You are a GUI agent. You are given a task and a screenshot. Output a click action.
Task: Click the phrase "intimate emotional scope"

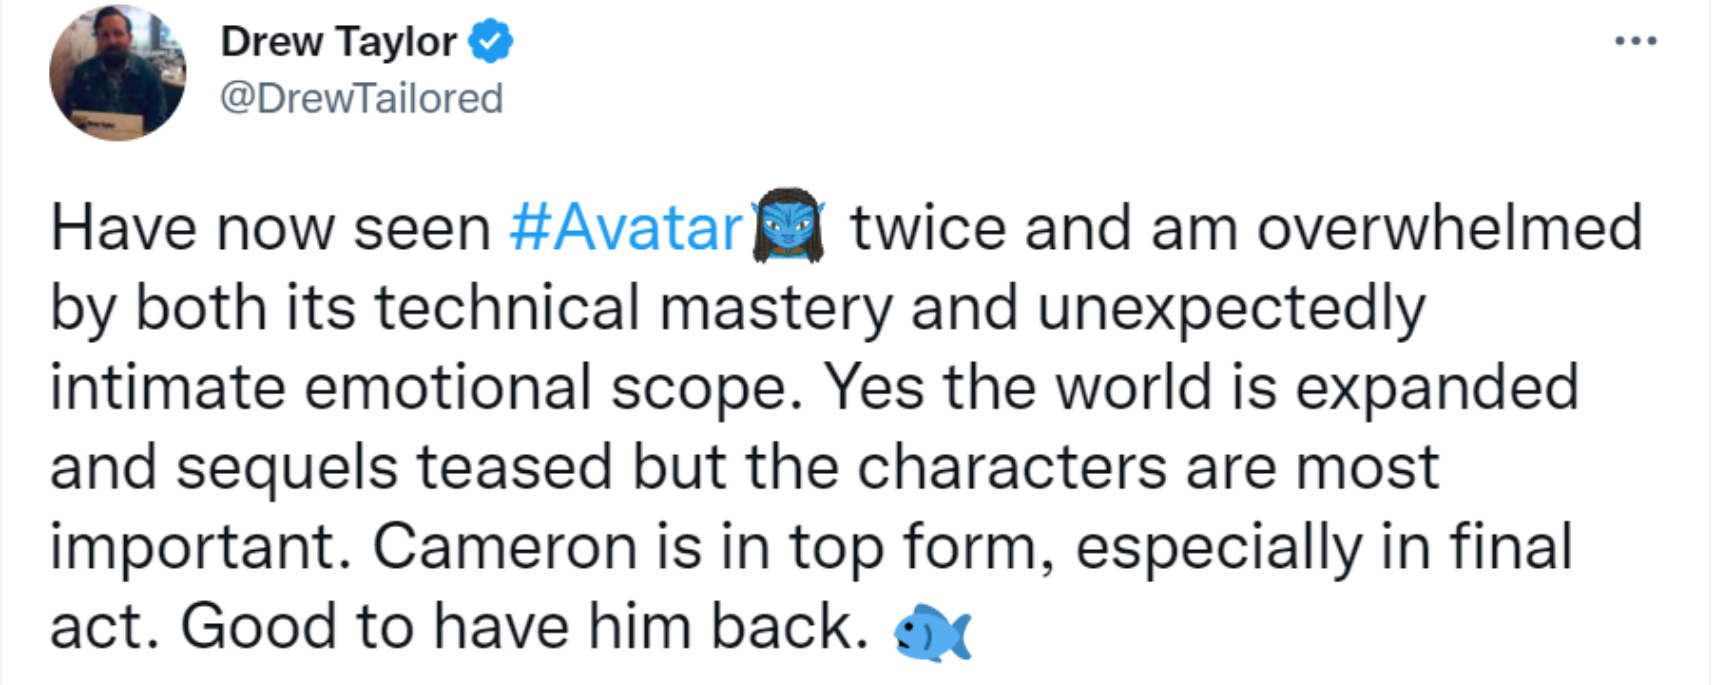click(x=425, y=388)
